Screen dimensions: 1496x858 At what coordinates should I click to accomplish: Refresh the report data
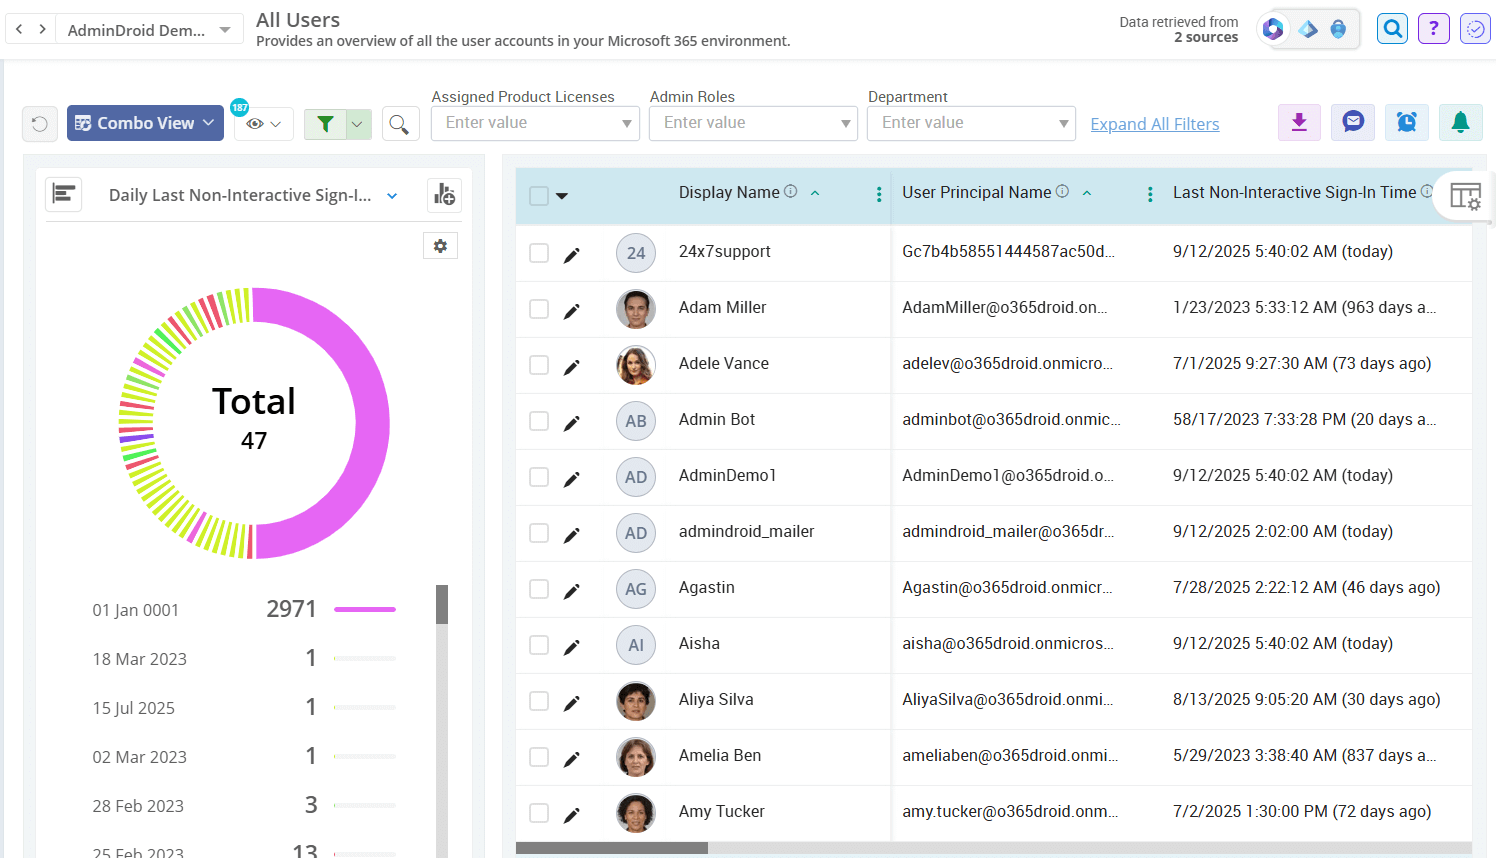(40, 122)
